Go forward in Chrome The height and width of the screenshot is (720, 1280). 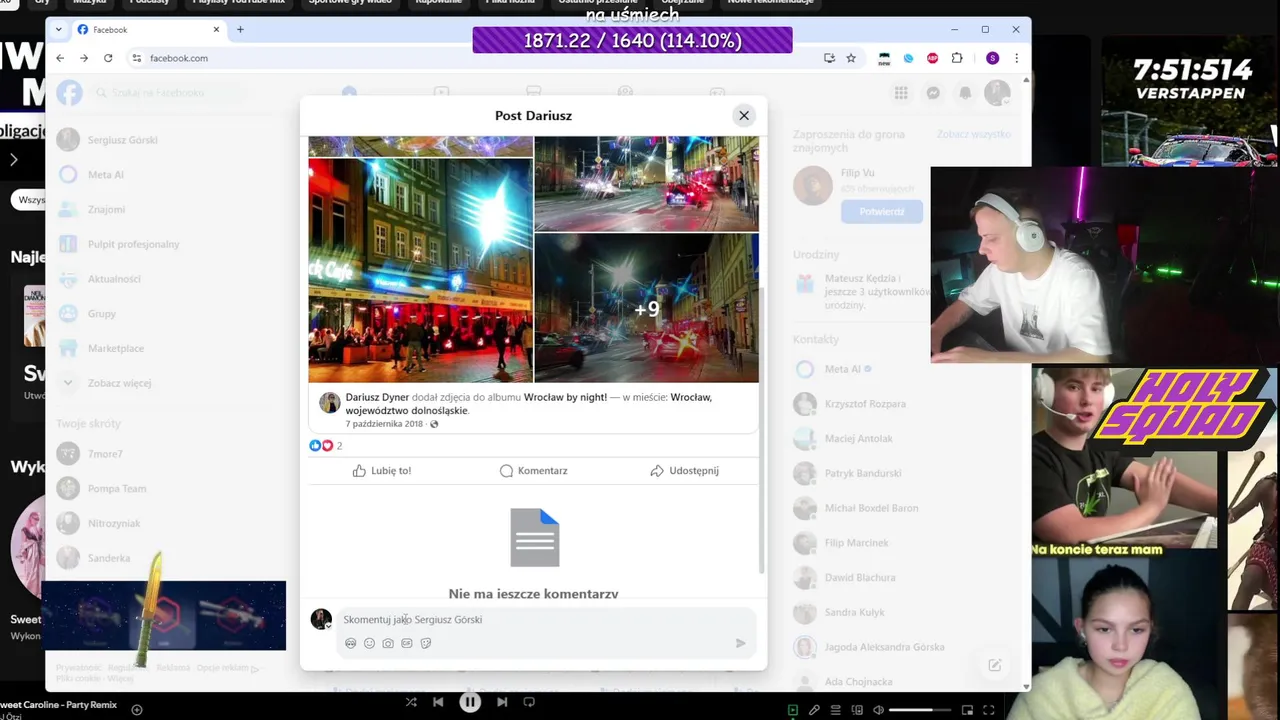[x=84, y=58]
